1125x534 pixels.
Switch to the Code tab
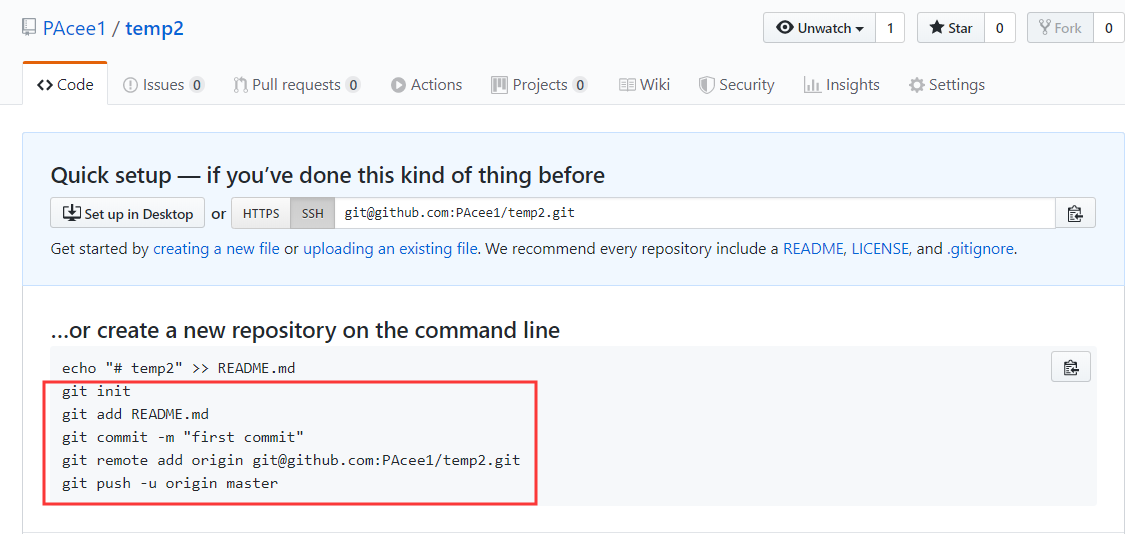click(x=65, y=85)
